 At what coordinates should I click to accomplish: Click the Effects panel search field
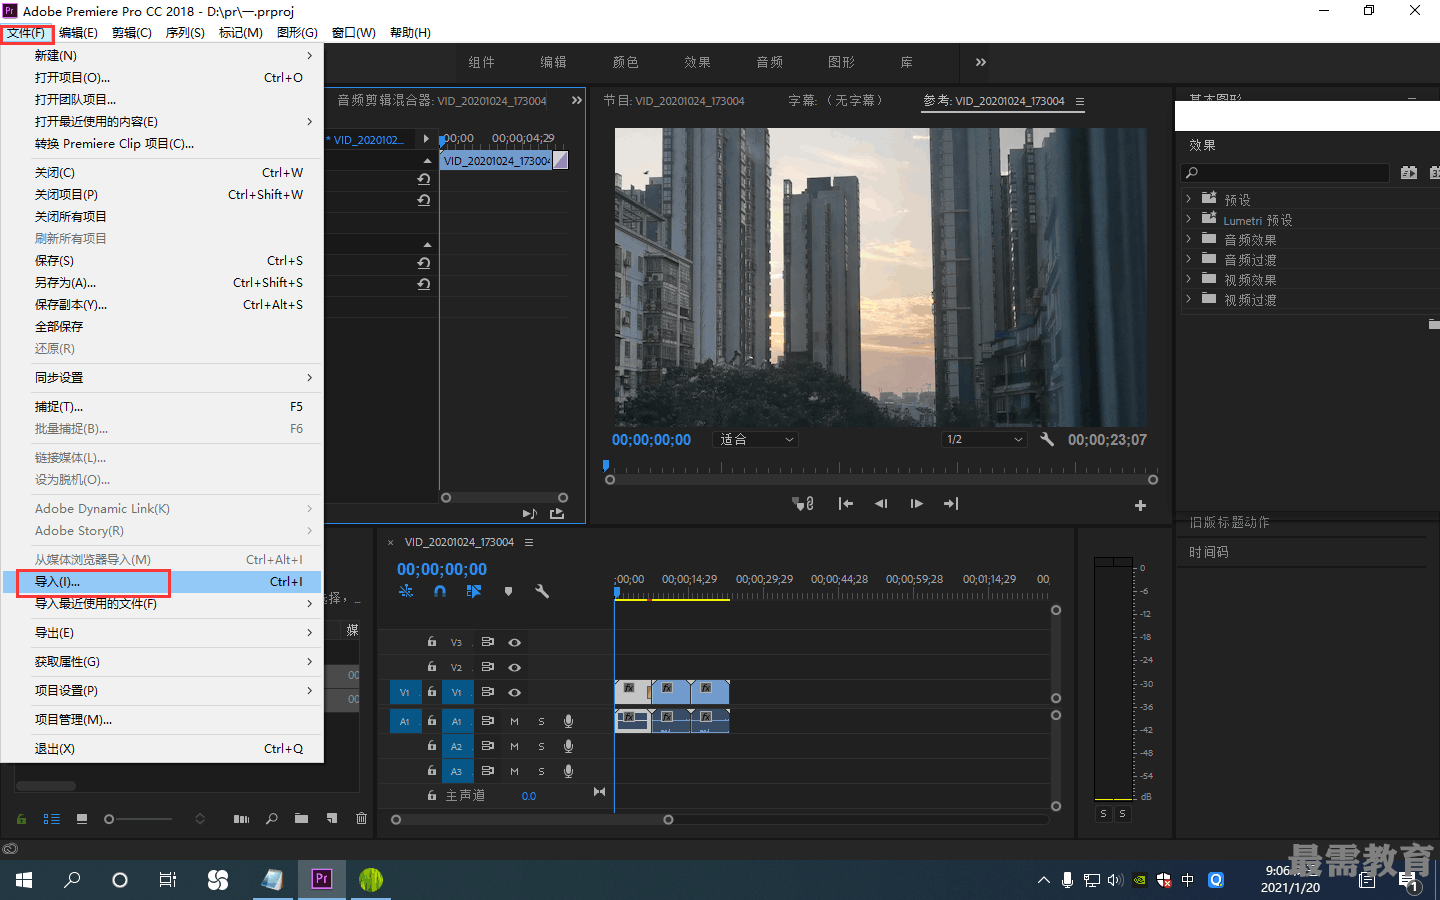tap(1285, 173)
